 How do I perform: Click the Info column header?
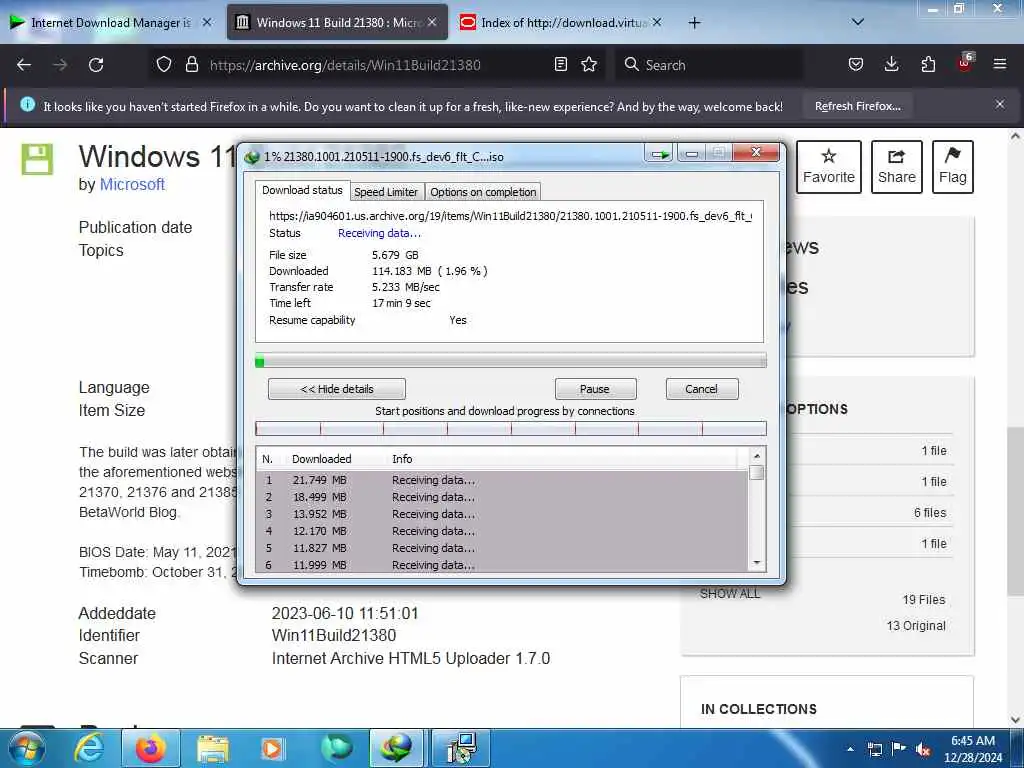pos(402,459)
